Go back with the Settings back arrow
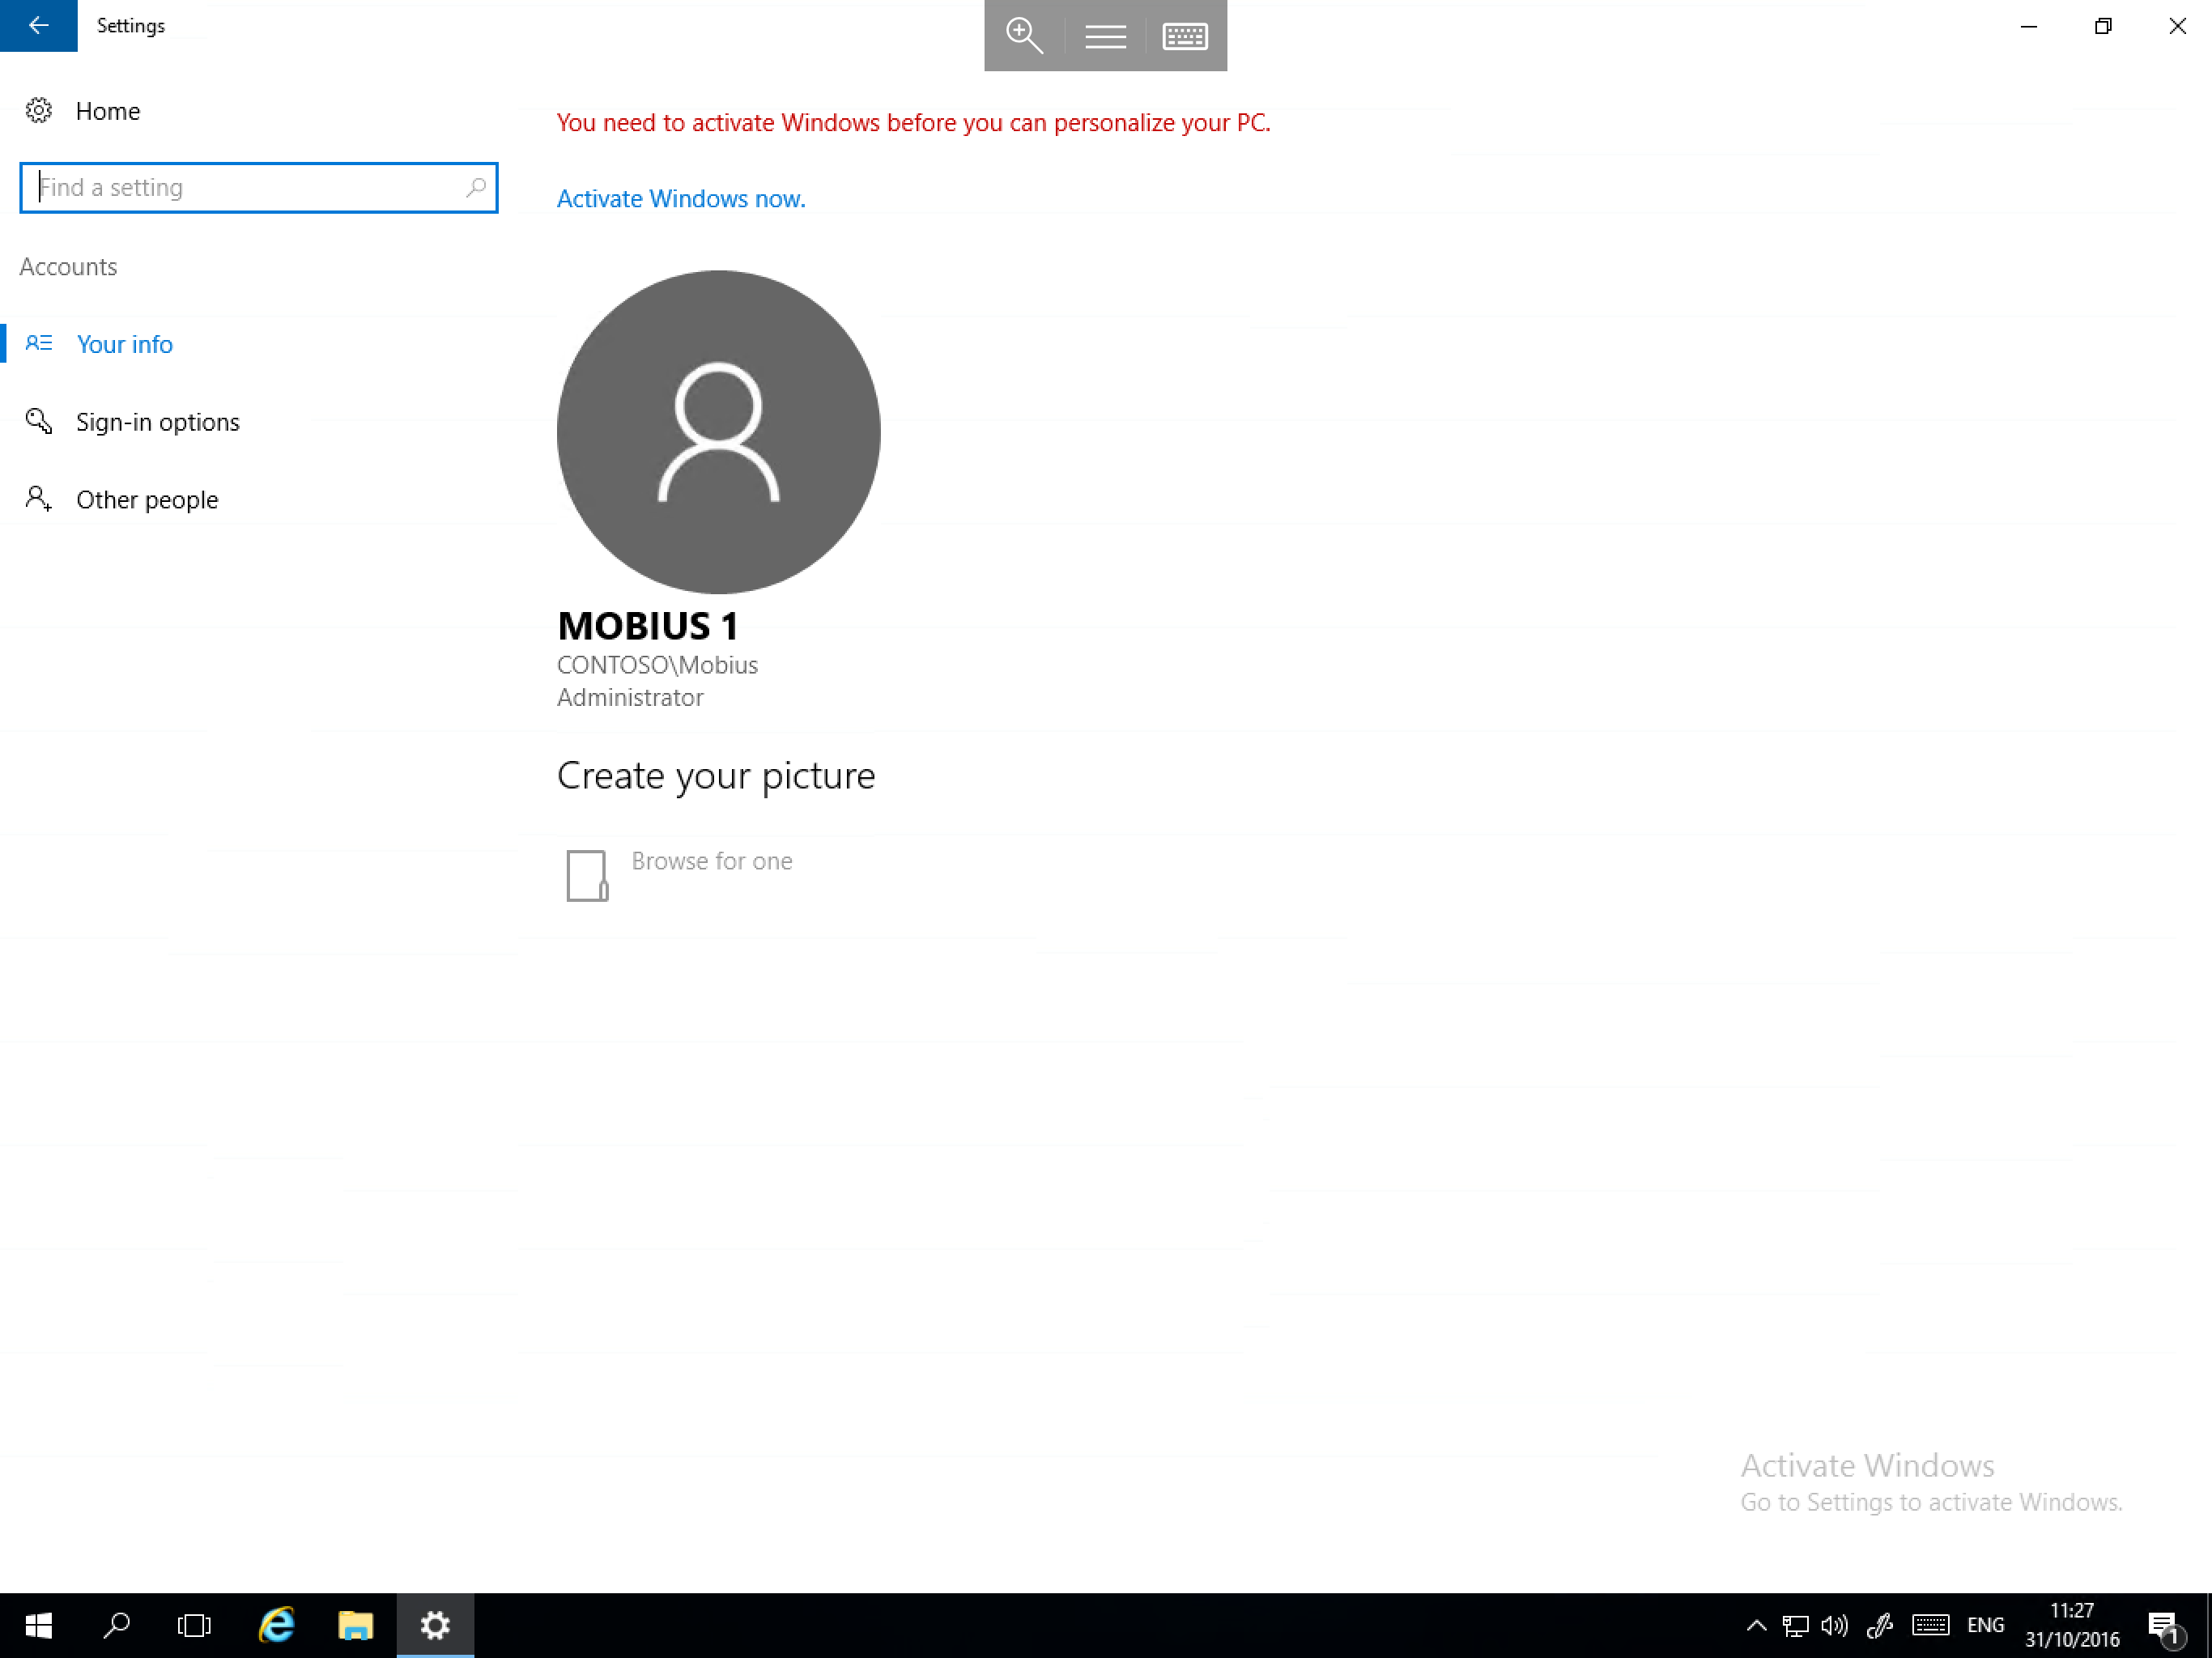Screen dimensions: 2212x1658 click(x=38, y=25)
